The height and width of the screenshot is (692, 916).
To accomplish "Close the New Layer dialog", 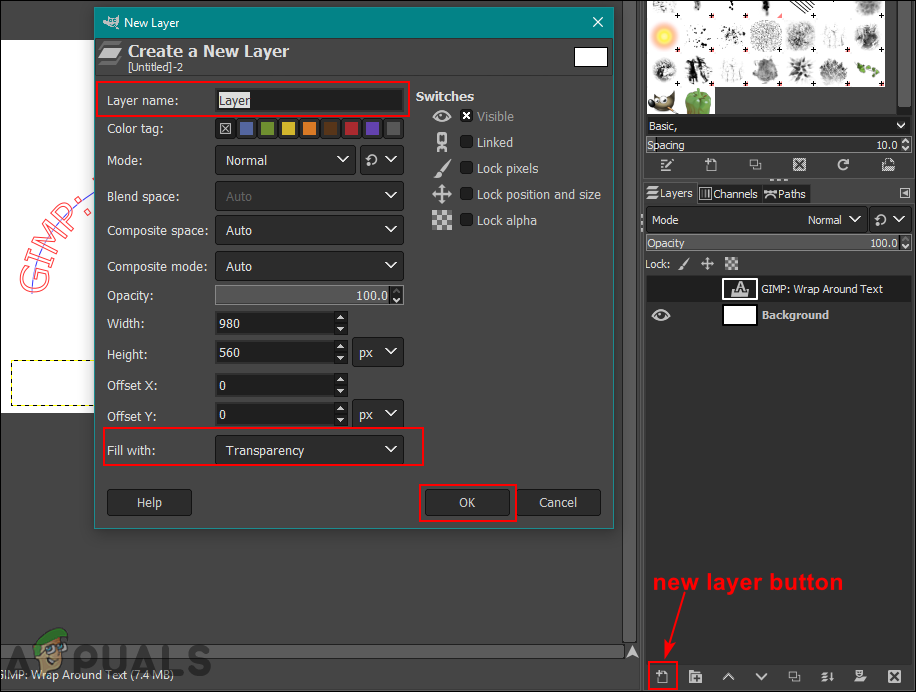I will pyautogui.click(x=598, y=22).
